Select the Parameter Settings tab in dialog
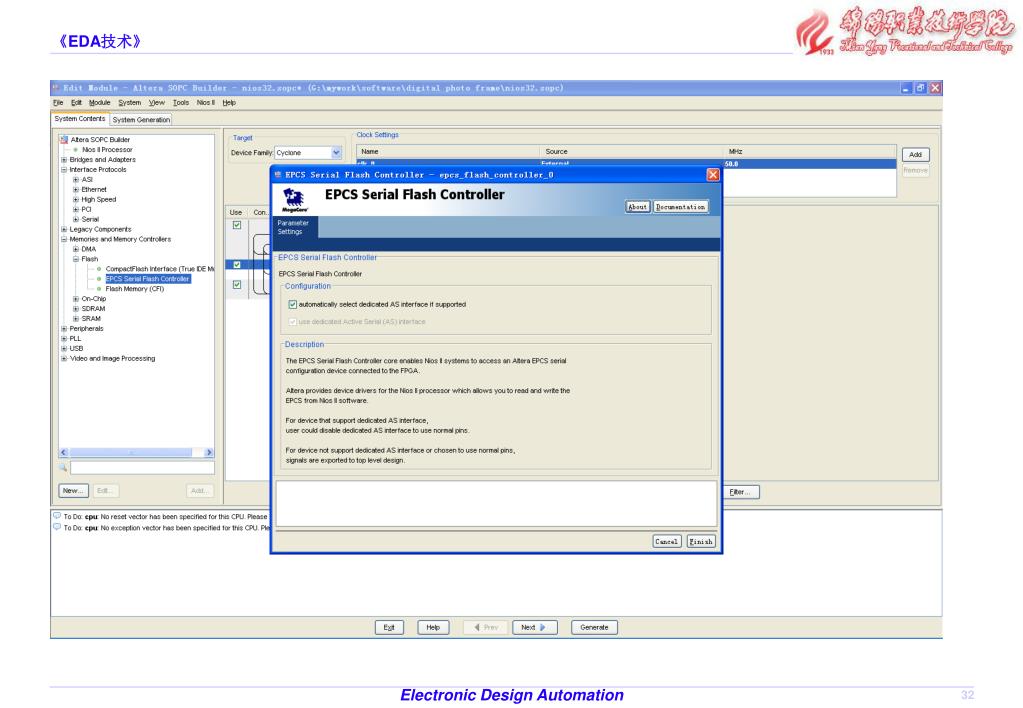 tap(295, 227)
